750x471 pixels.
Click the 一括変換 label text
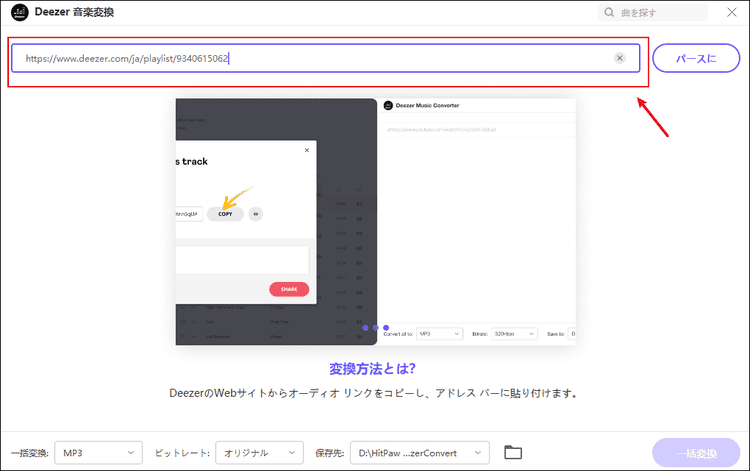30,453
